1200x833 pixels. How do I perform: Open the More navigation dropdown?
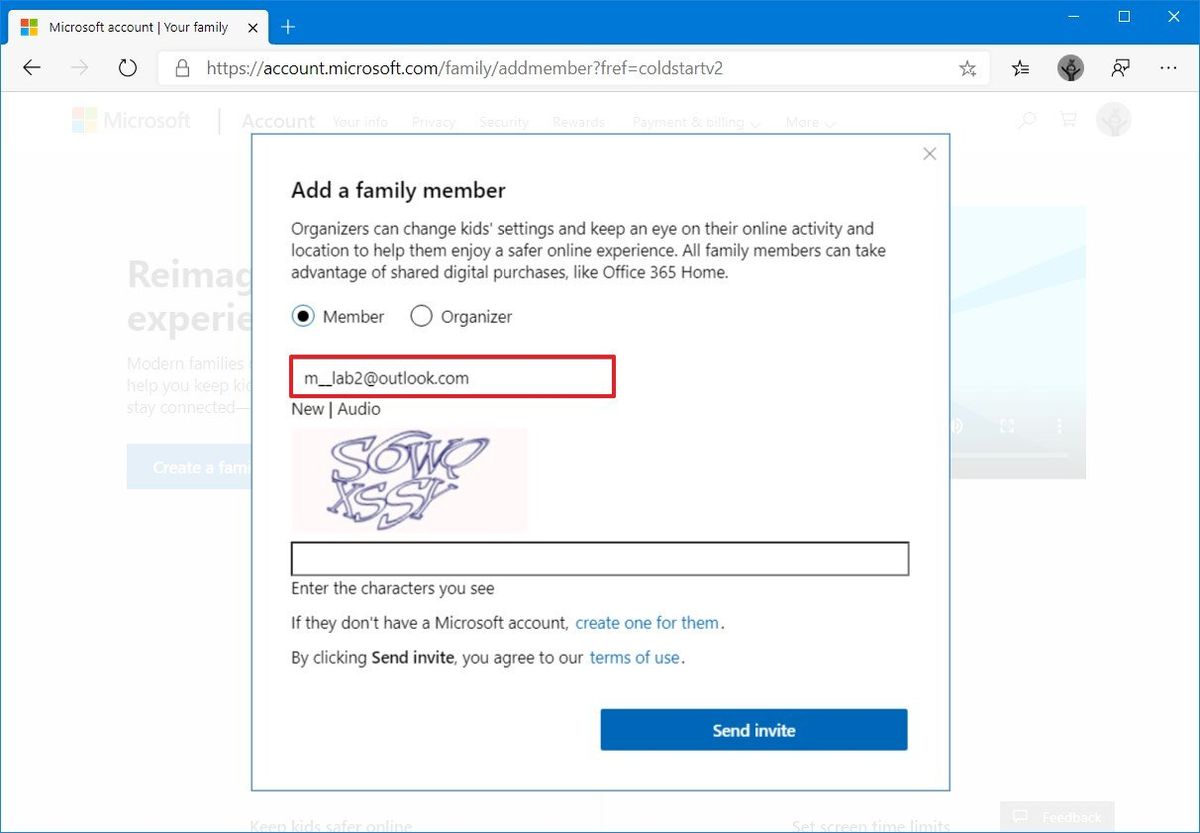coord(810,121)
